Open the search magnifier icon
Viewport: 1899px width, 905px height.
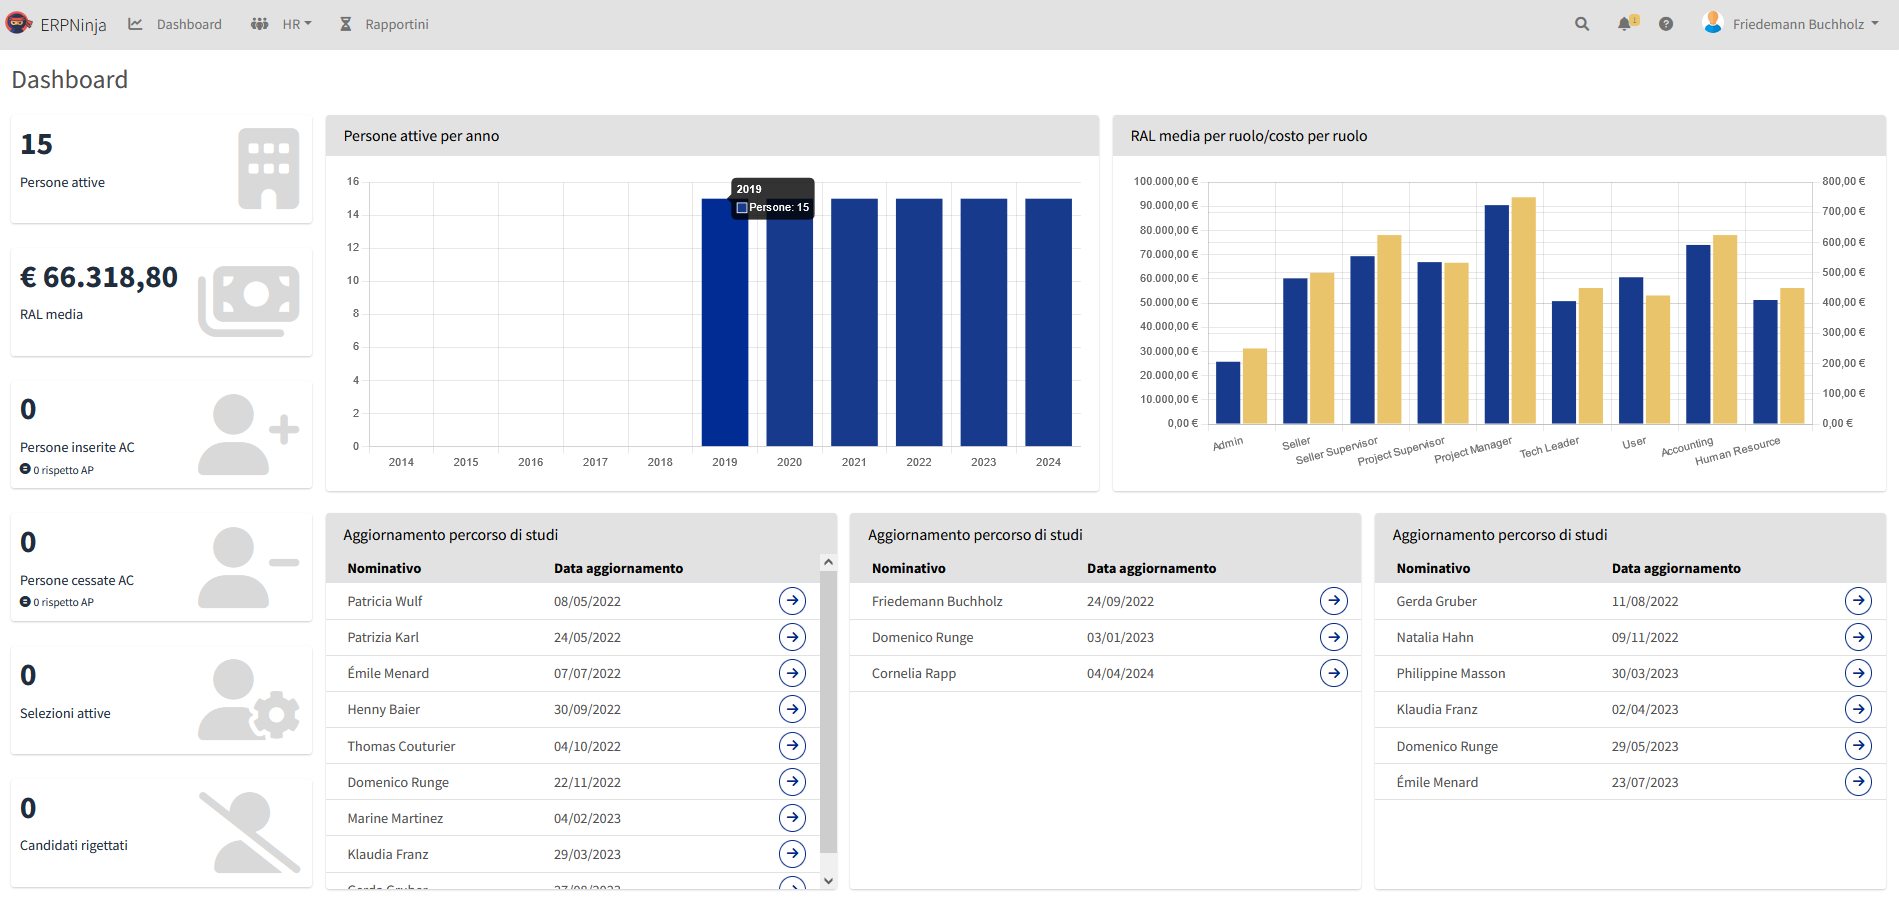1582,24
